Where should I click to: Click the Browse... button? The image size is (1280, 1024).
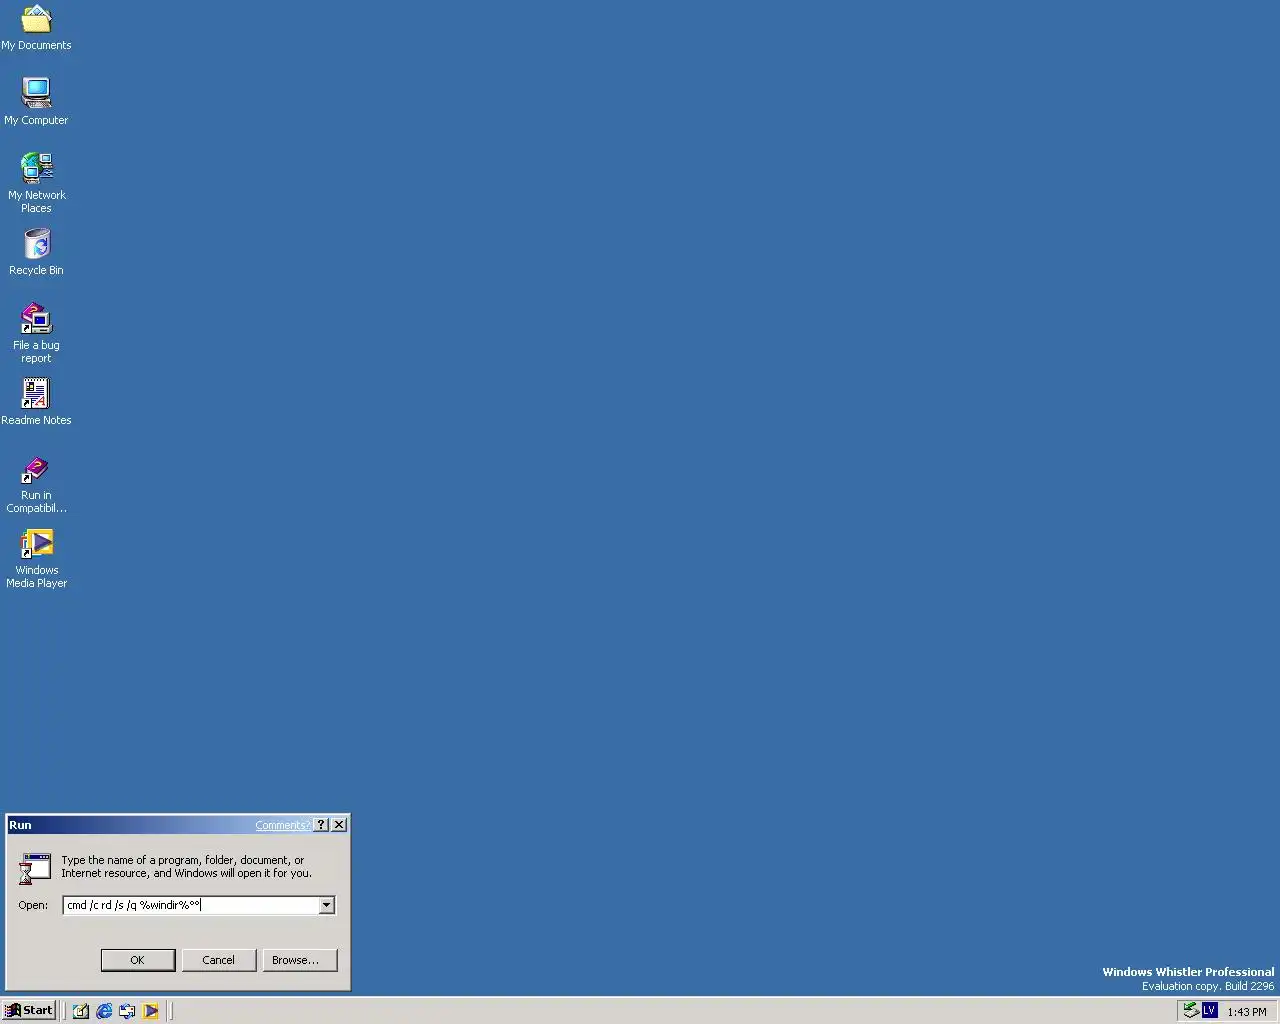pyautogui.click(x=300, y=960)
